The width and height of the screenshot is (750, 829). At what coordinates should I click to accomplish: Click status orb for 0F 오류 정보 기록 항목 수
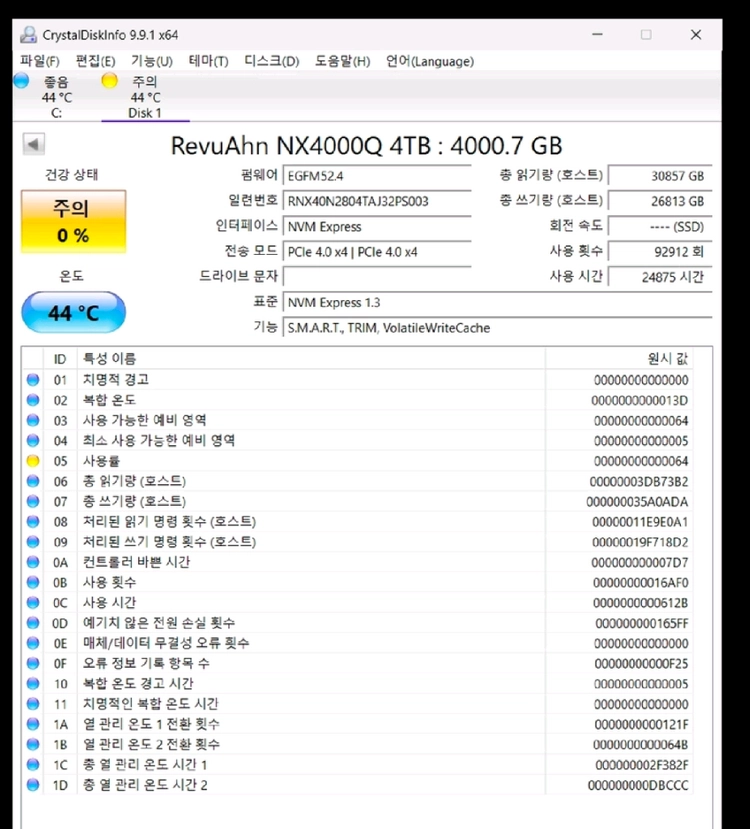tap(33, 663)
